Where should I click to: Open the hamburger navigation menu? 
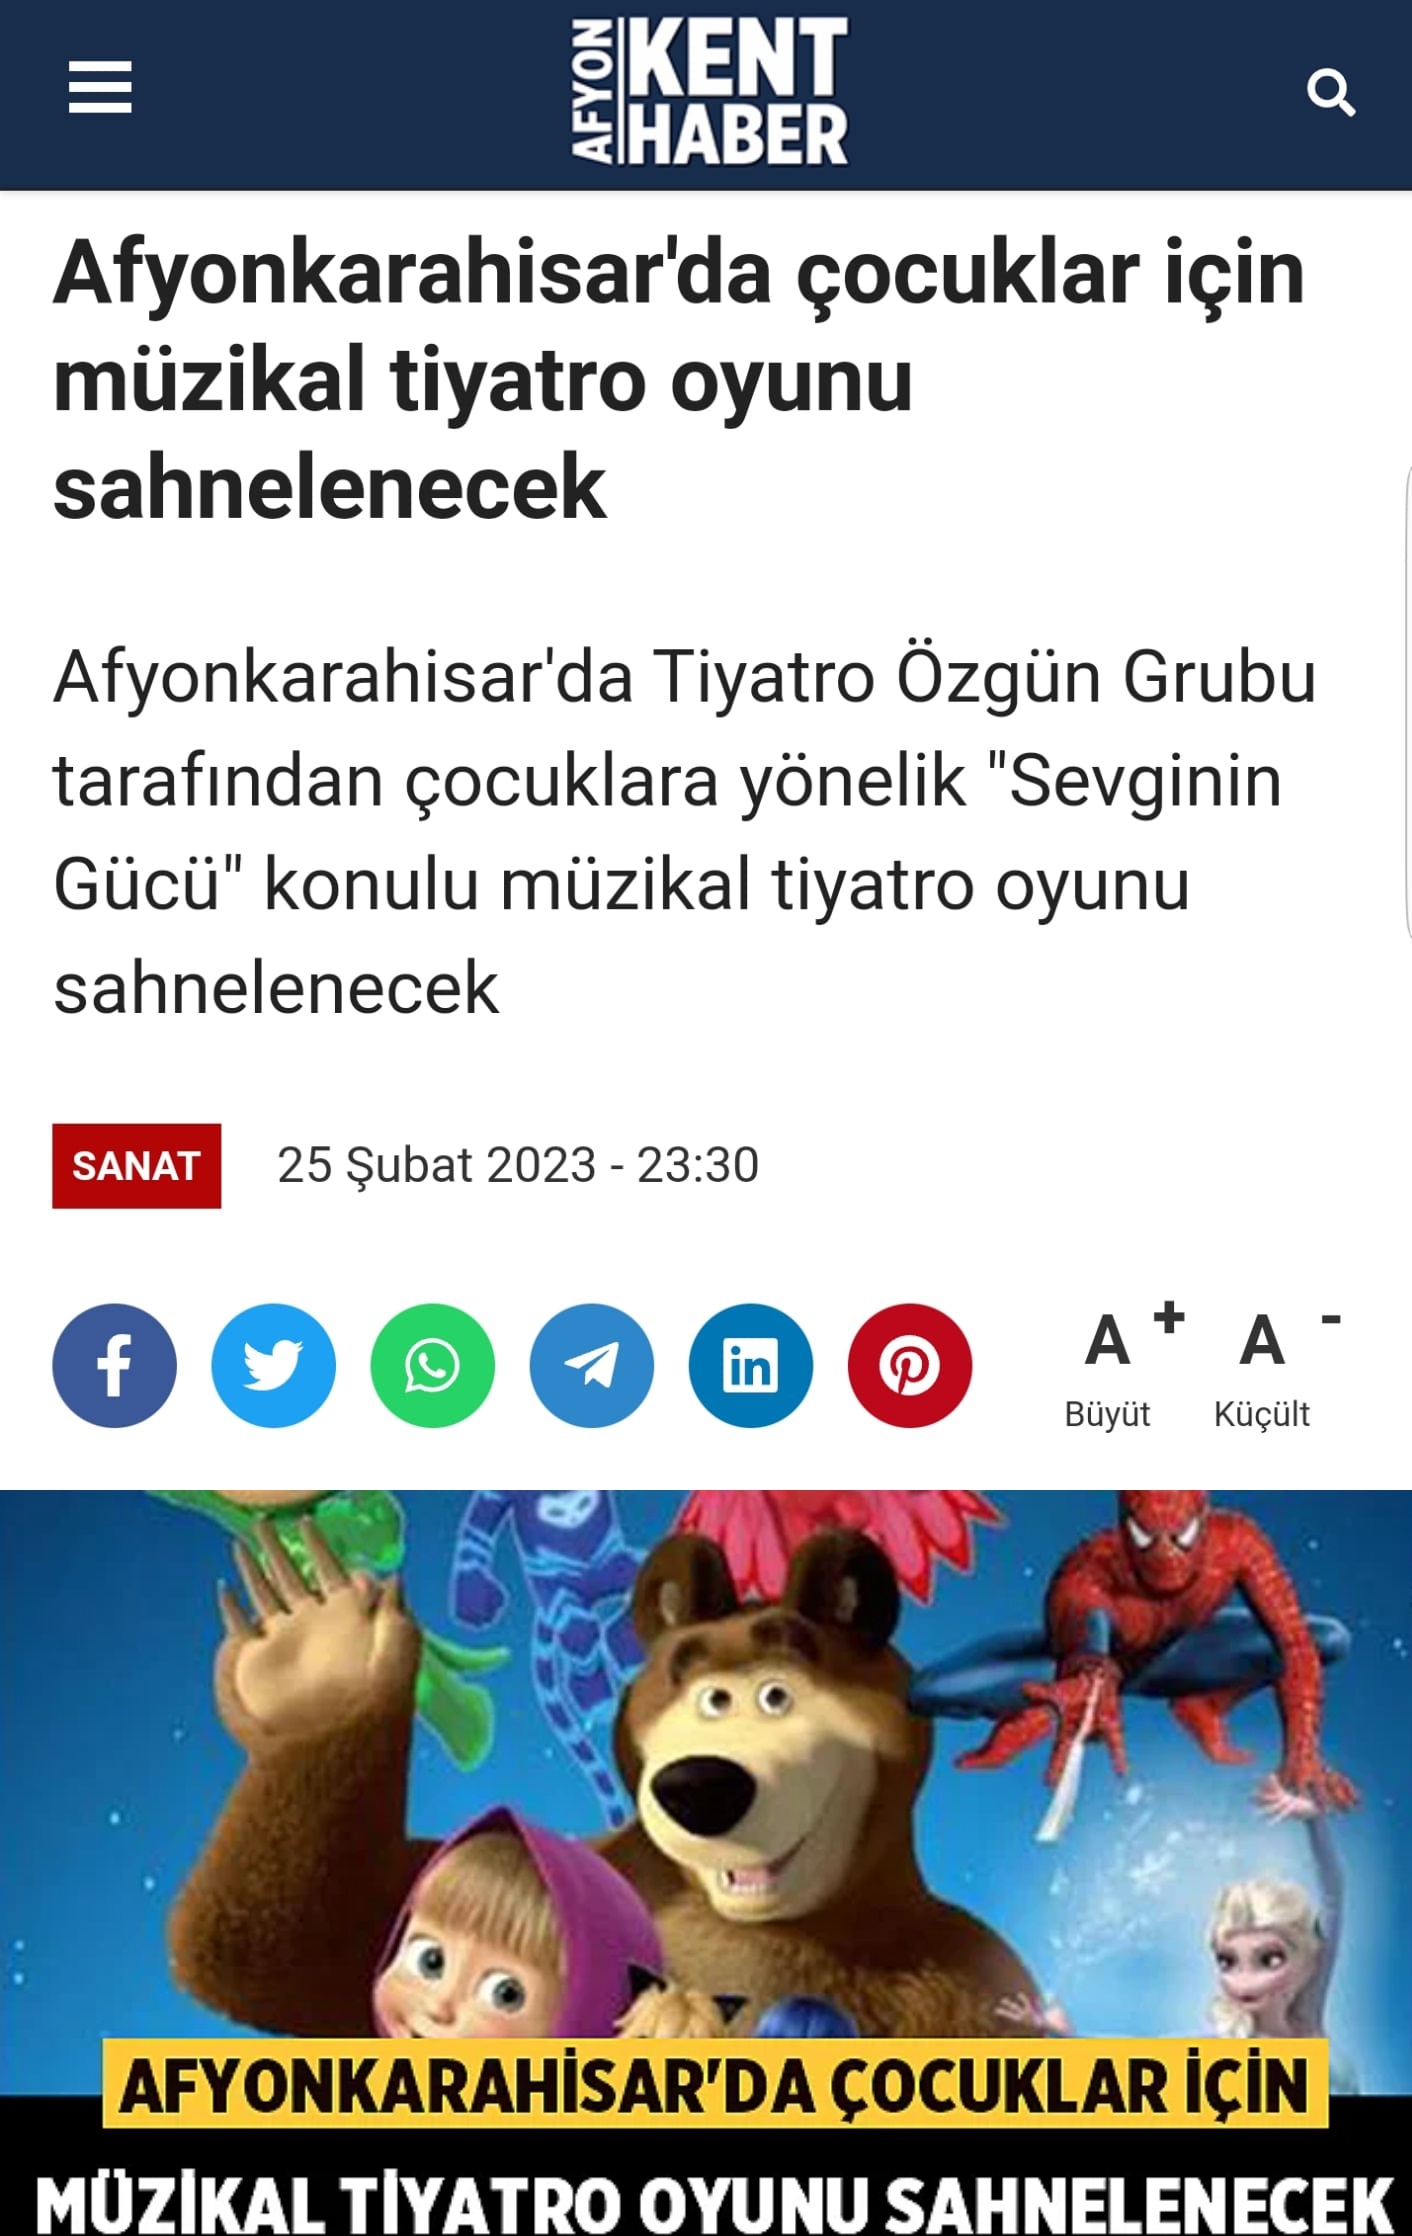[x=100, y=87]
